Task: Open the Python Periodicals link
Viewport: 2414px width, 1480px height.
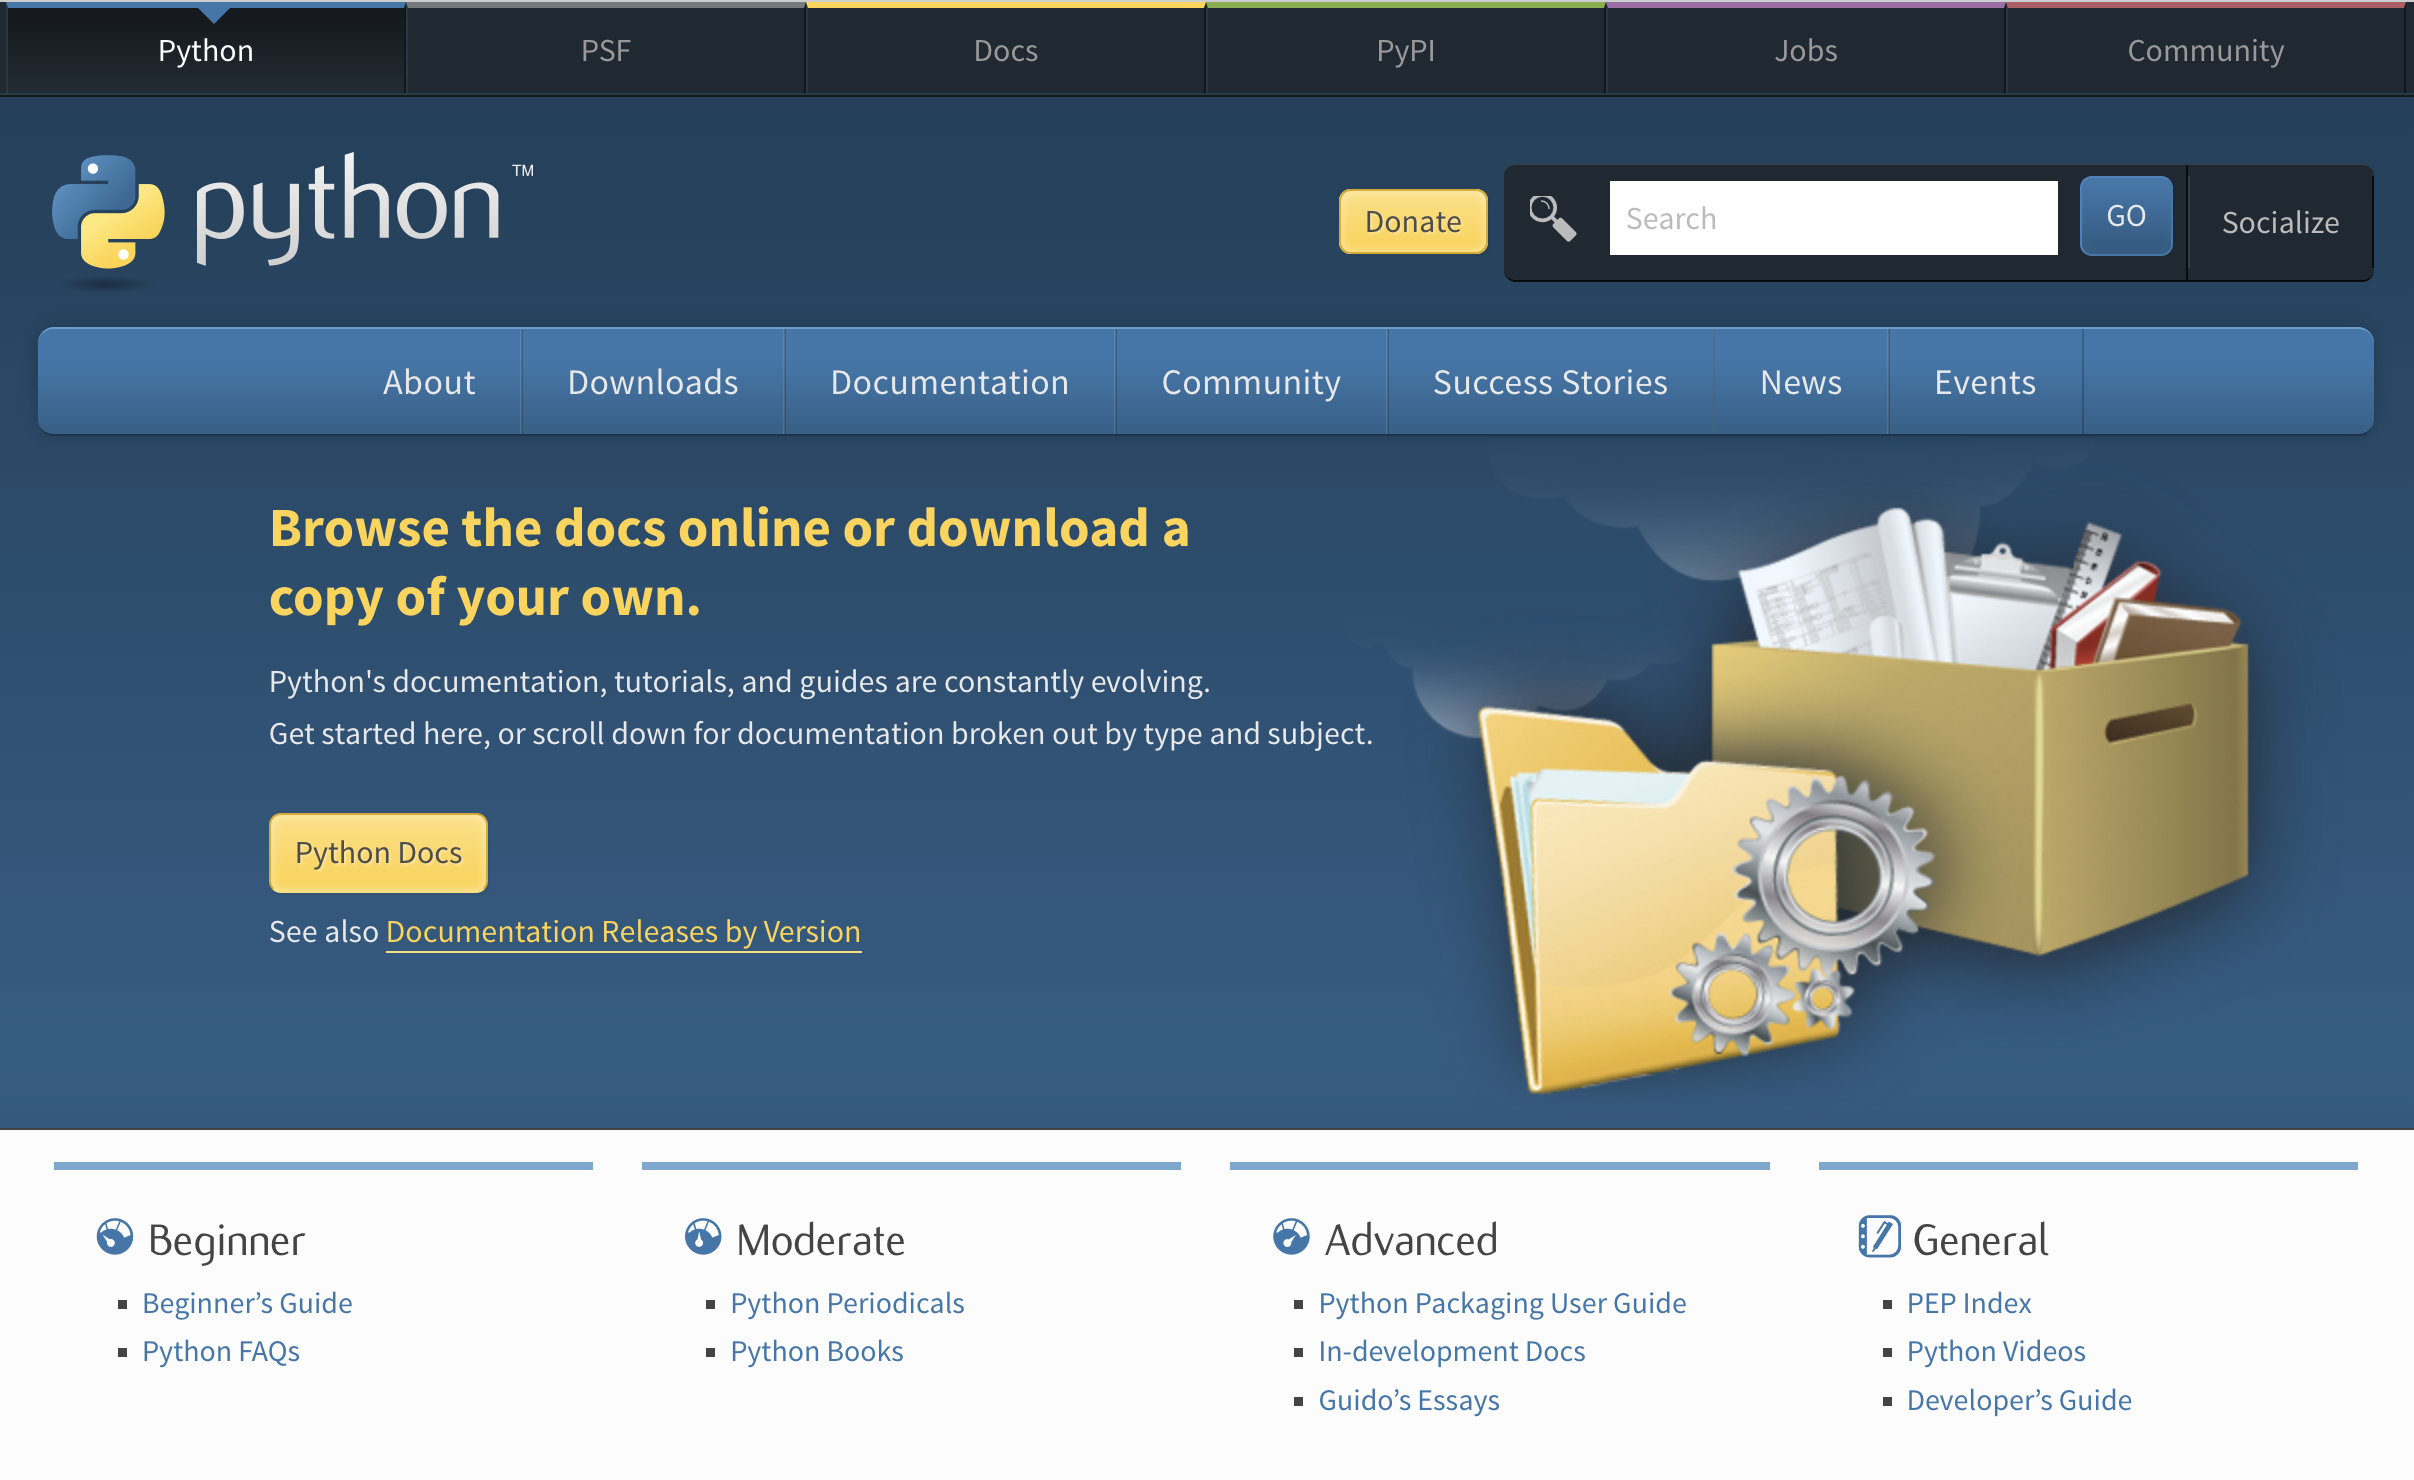Action: [847, 1303]
